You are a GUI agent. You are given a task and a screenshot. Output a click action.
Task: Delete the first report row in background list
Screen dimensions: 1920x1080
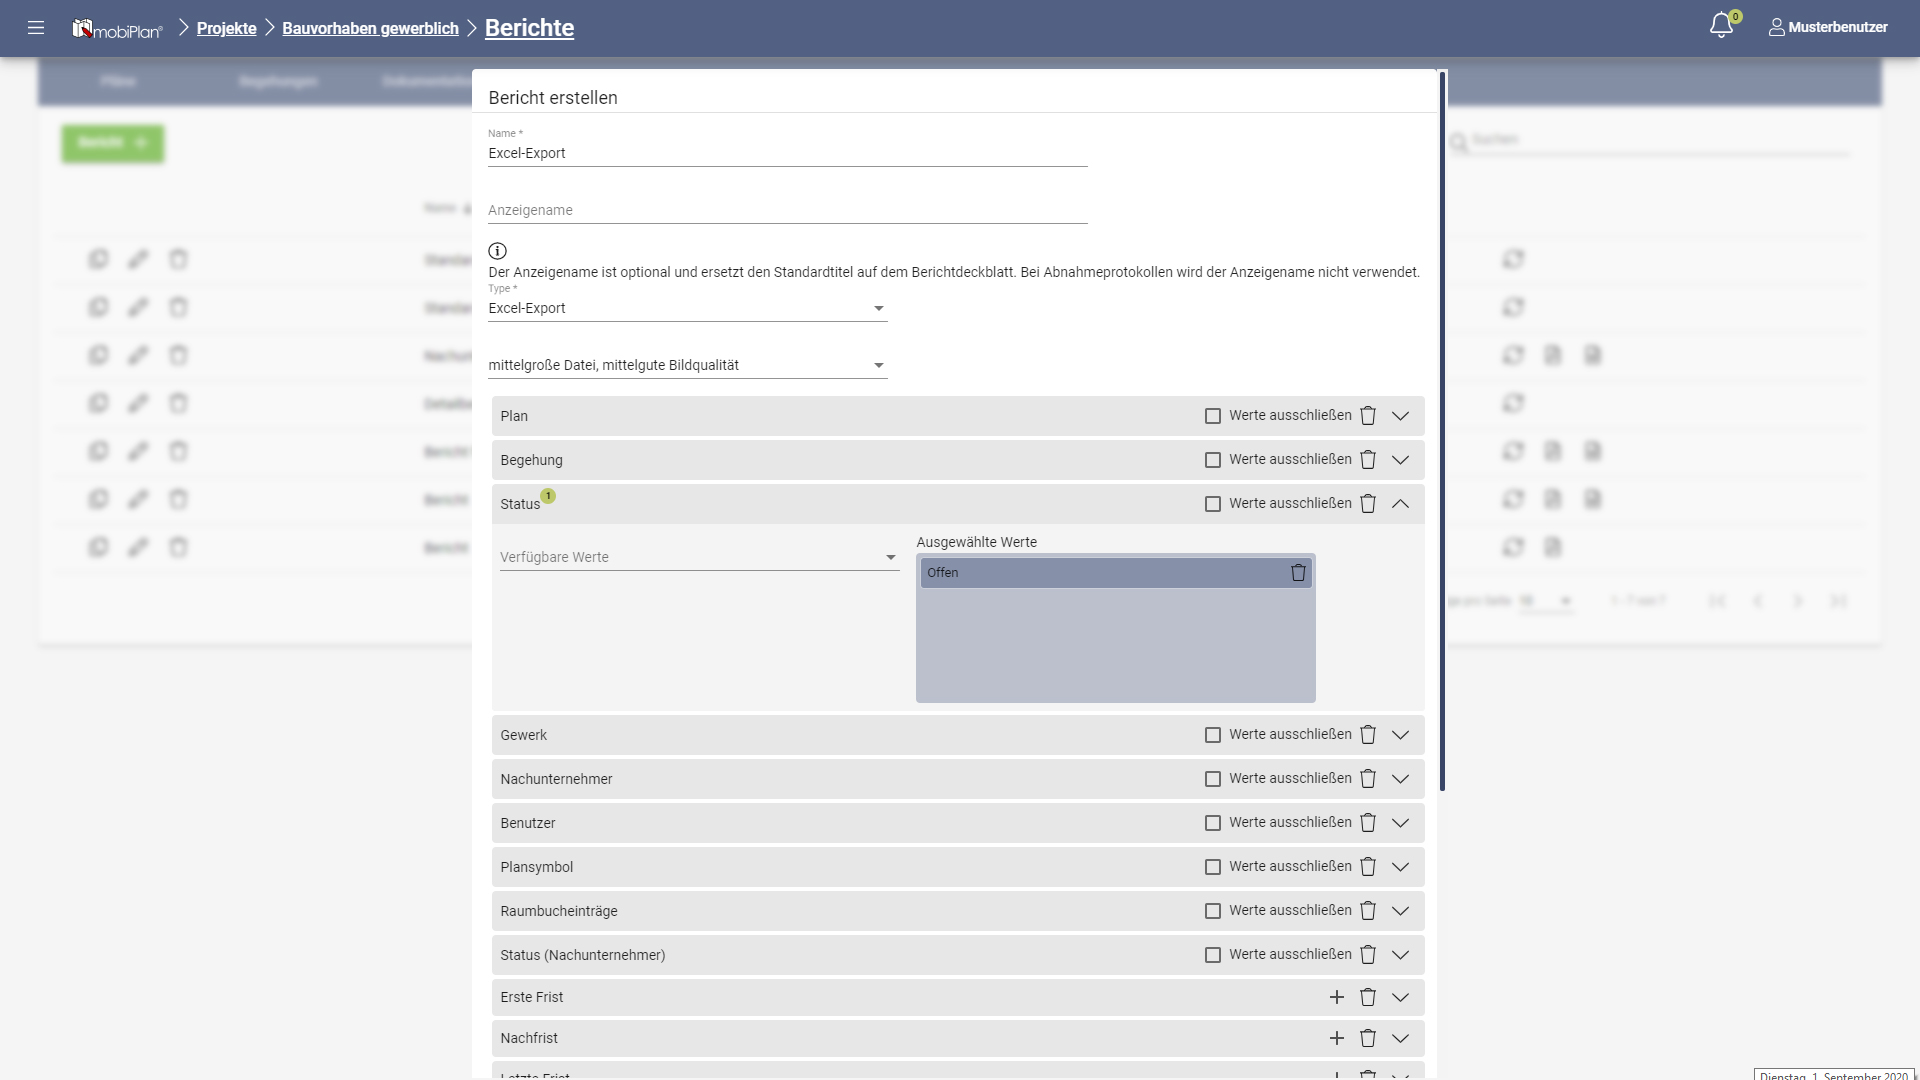pos(178,259)
